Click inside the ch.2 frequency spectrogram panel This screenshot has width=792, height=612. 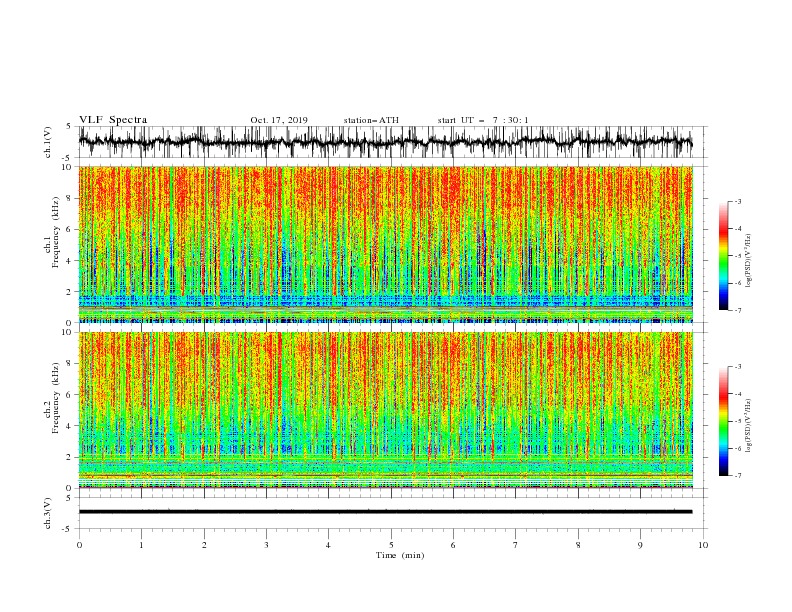(x=386, y=410)
